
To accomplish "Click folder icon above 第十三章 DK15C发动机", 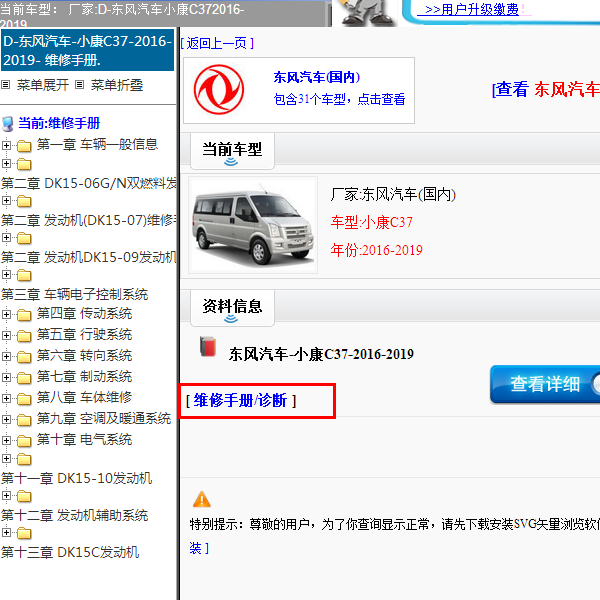I will 24,533.
